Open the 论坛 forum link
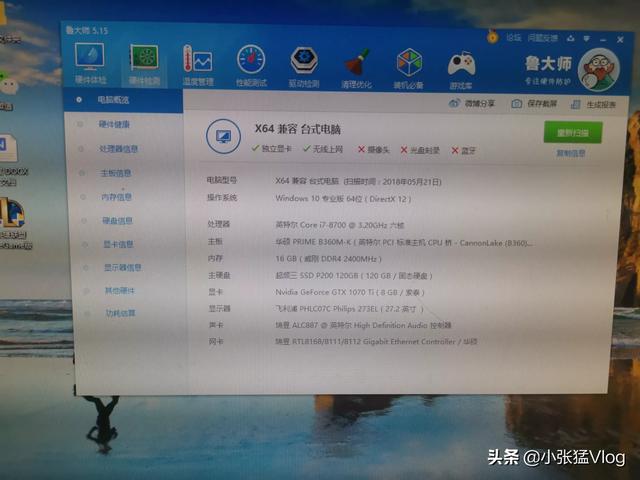 [513, 38]
